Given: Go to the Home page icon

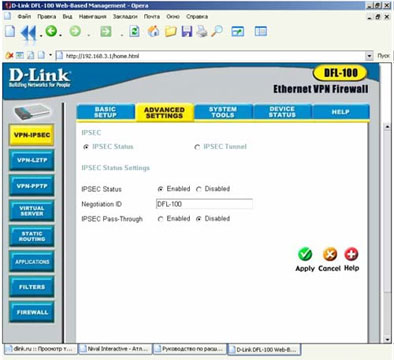Looking at the screenshot, I should coord(153,32).
